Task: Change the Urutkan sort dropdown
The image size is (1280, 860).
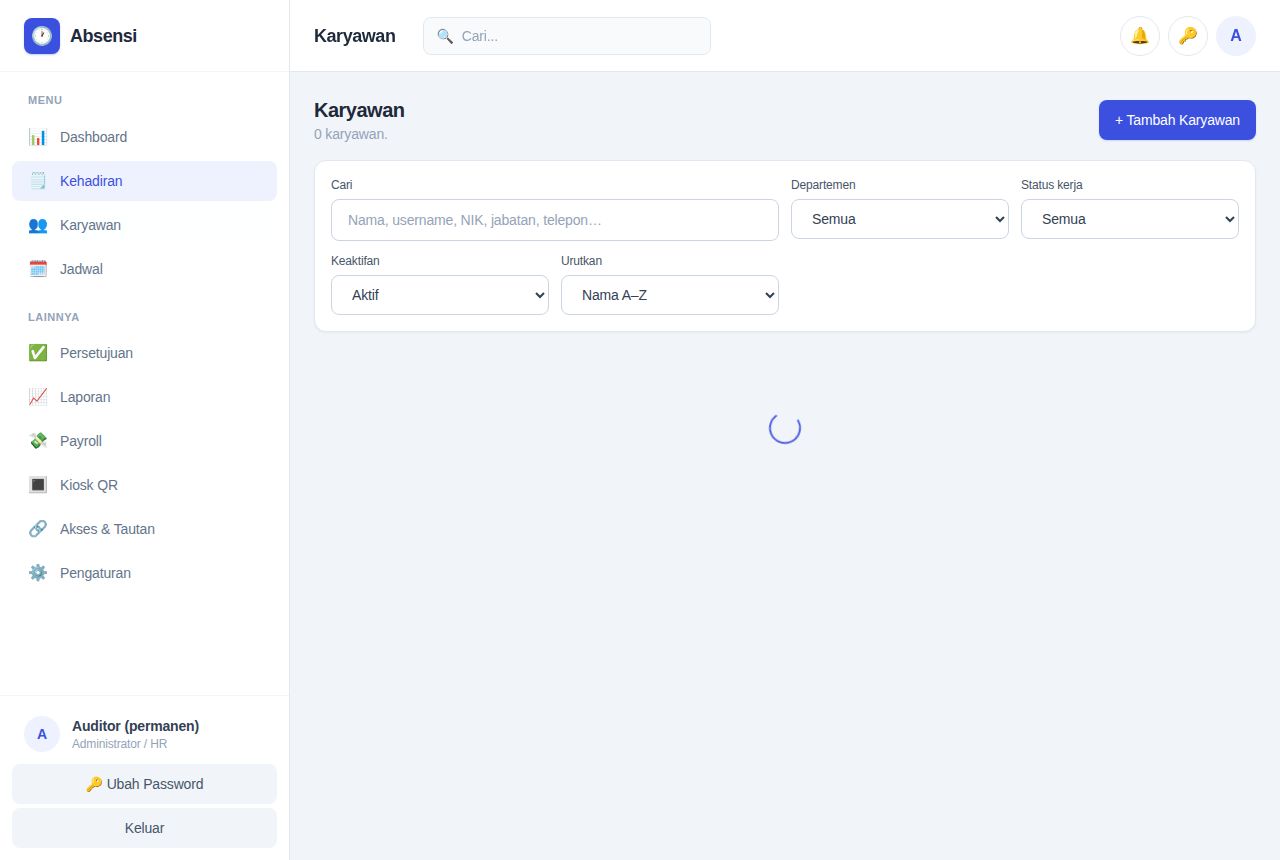Action: click(x=670, y=295)
